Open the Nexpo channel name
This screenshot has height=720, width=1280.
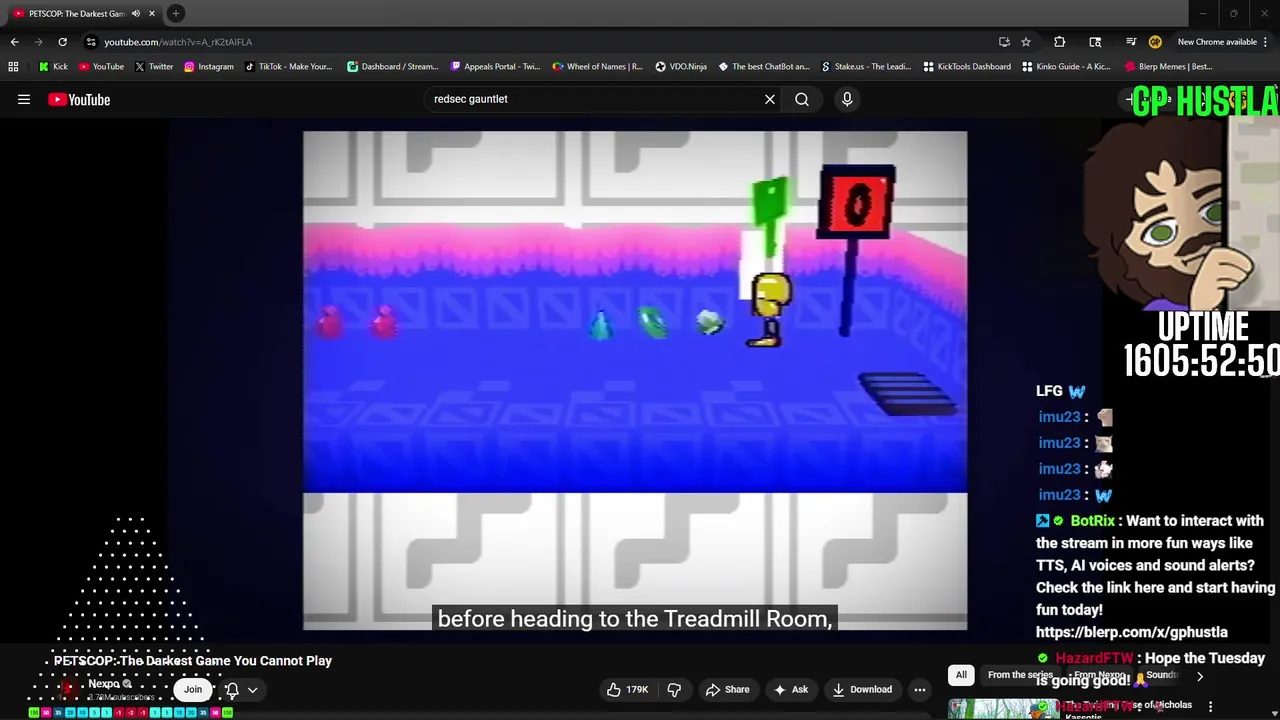[x=104, y=684]
